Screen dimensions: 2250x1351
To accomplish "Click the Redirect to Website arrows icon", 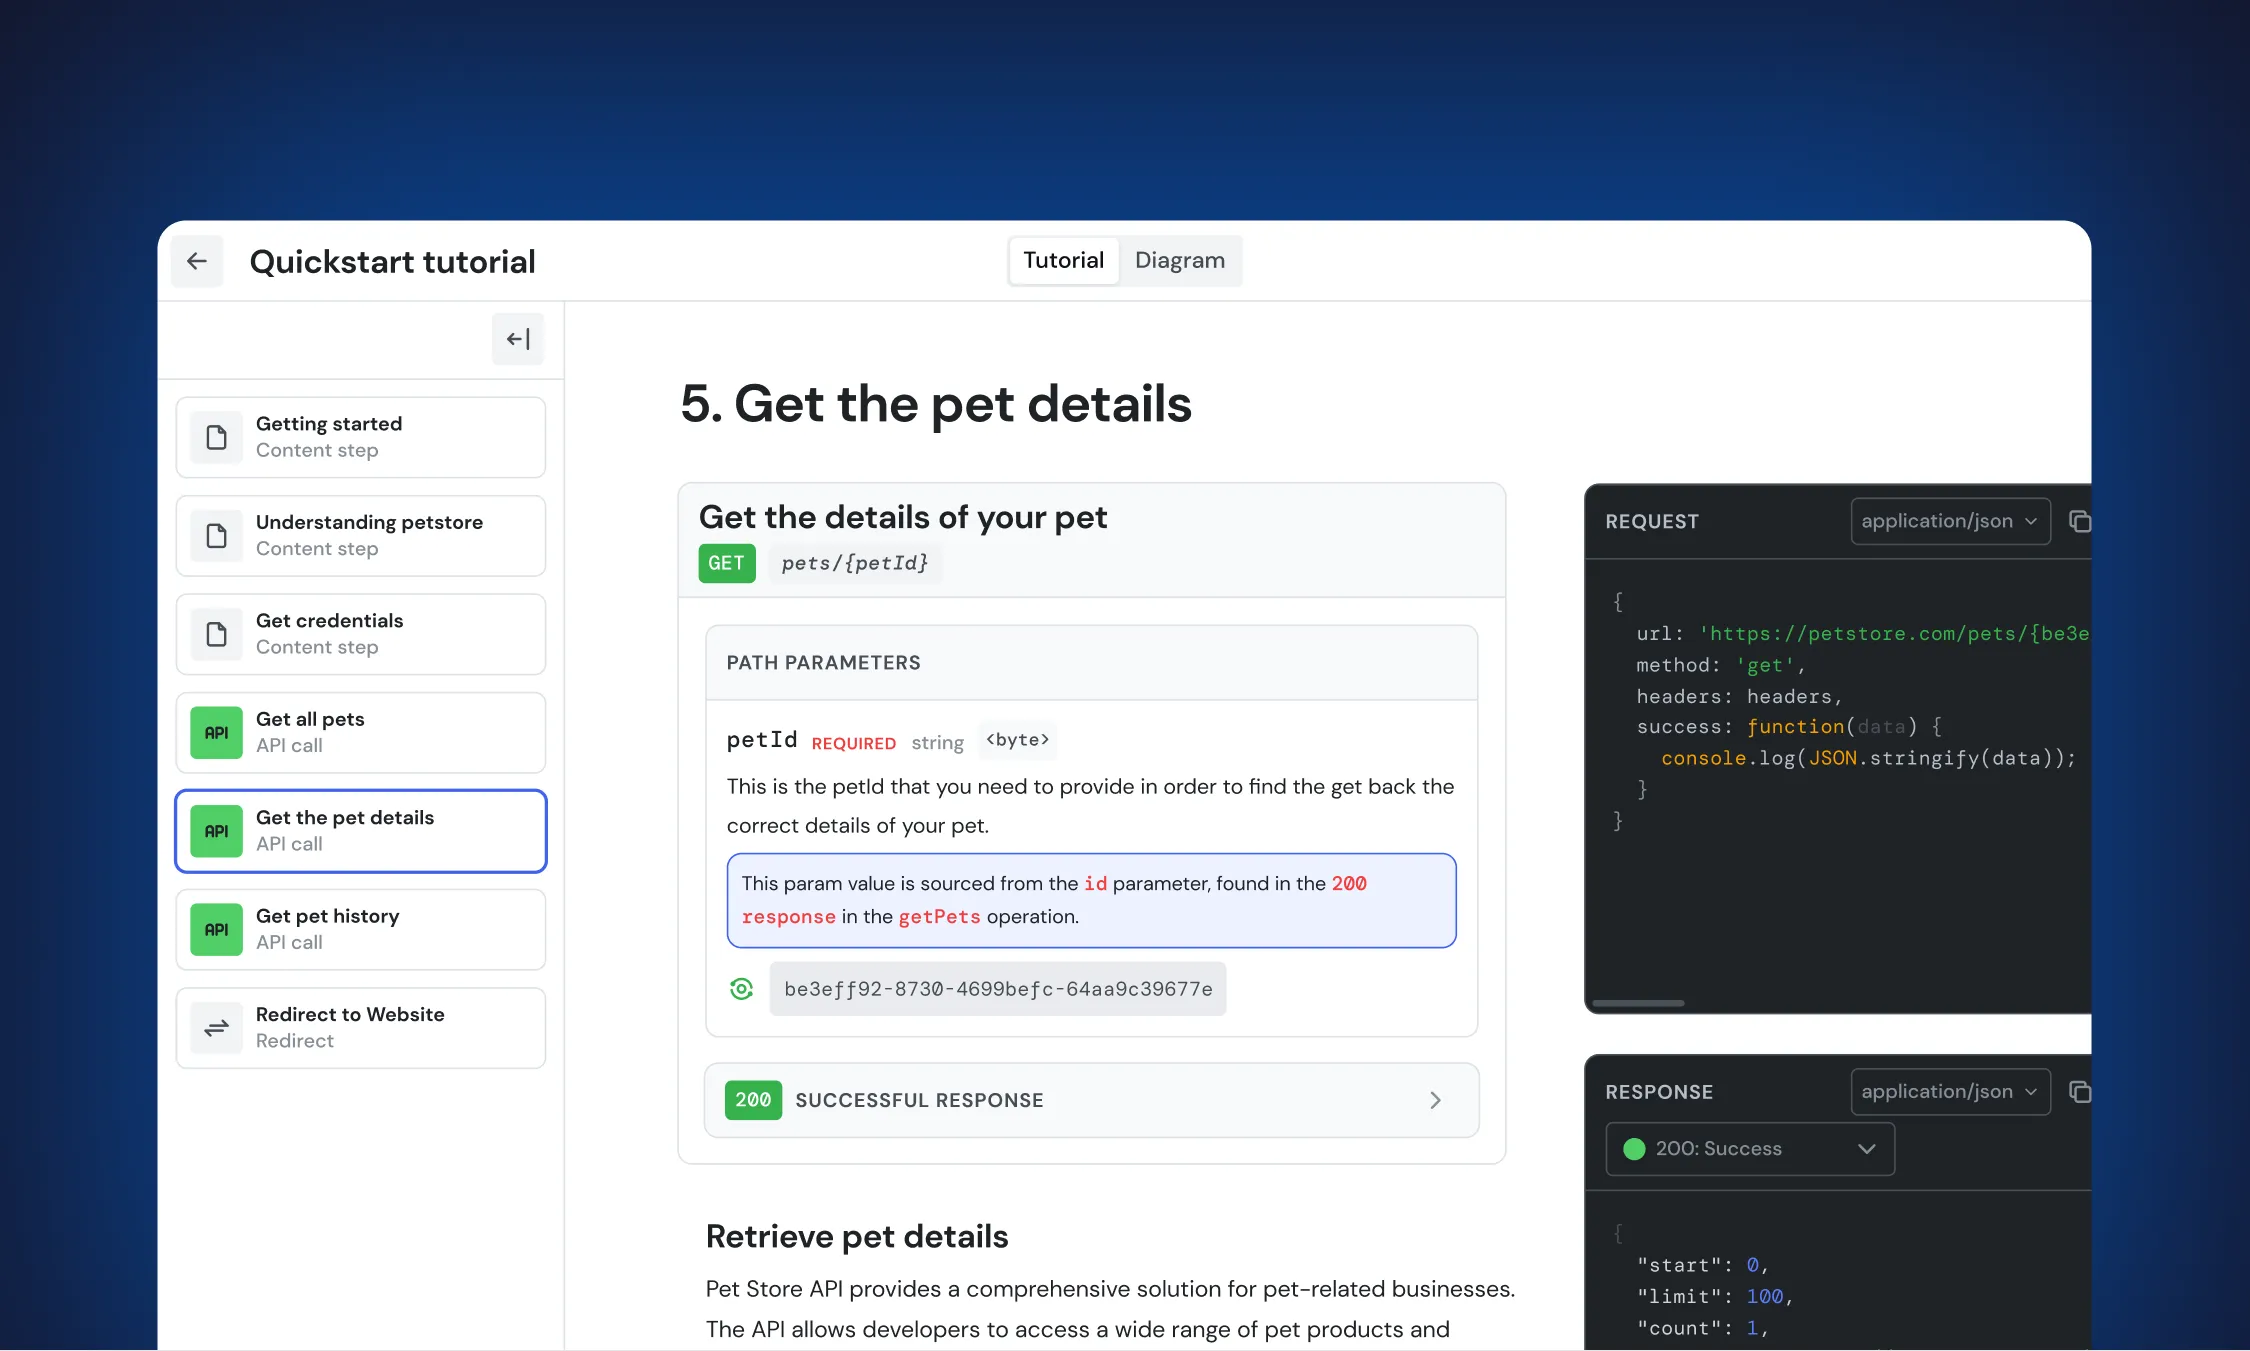I will (x=217, y=1028).
